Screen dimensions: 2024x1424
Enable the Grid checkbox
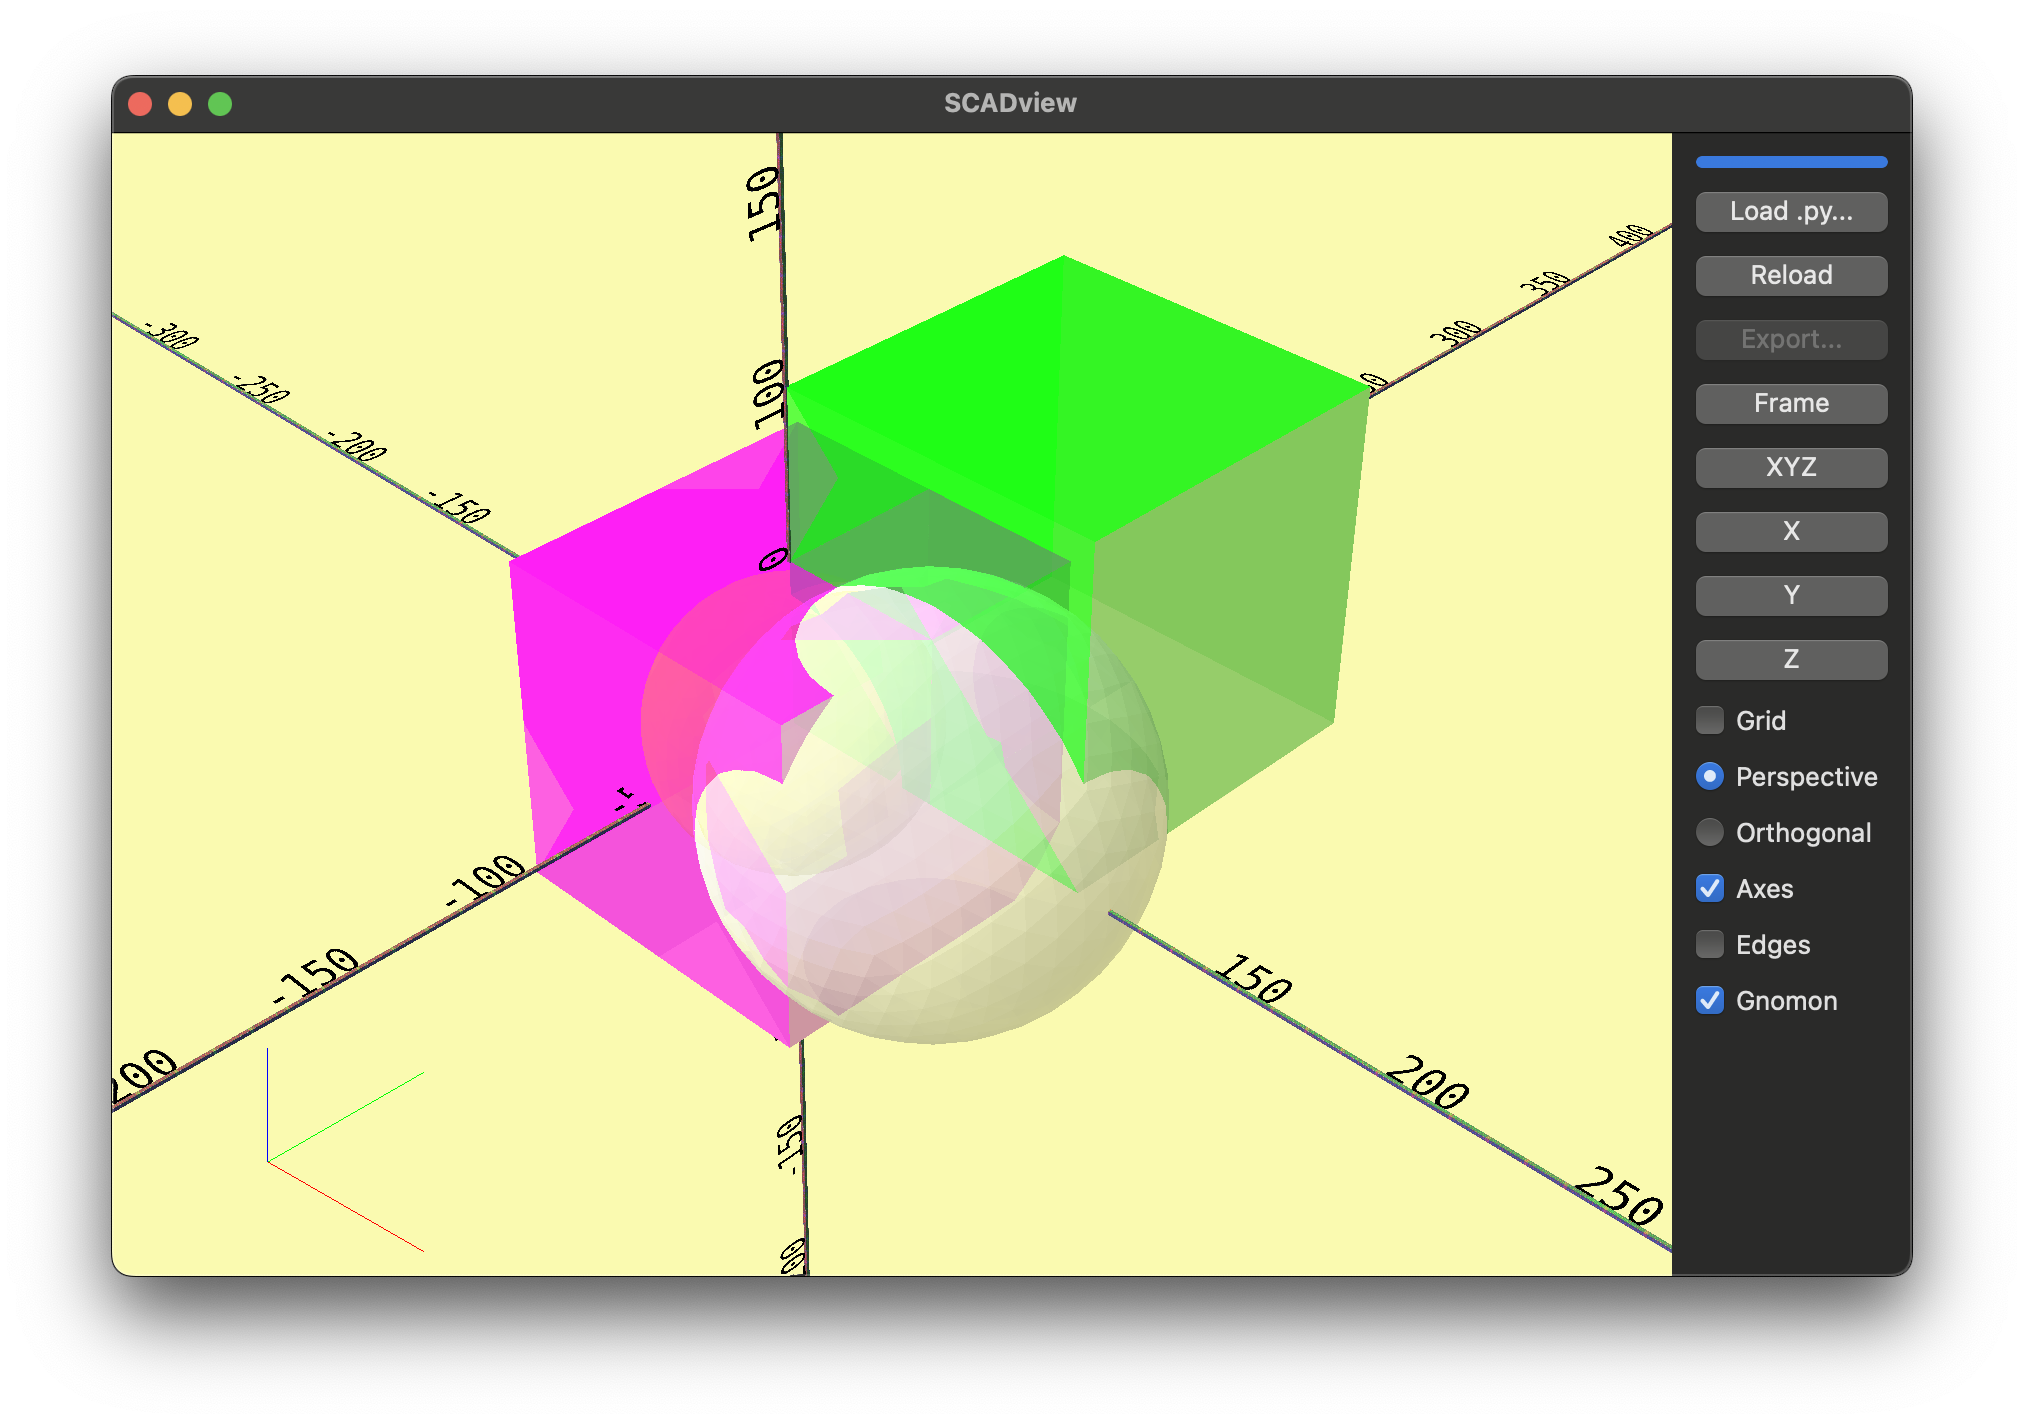(x=1709, y=720)
